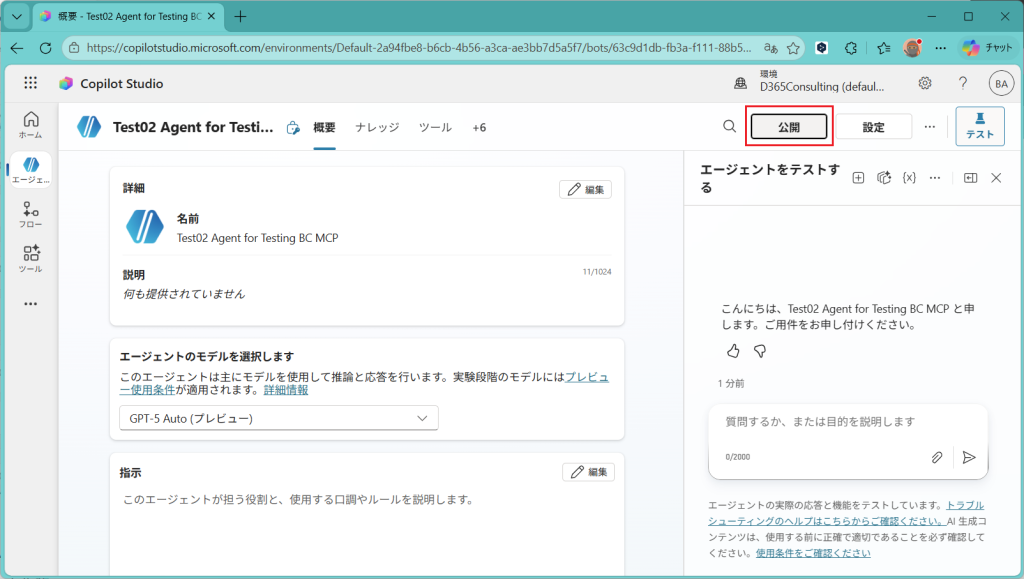Open the ホーム (Home) sidebar icon
The width and height of the screenshot is (1024, 579).
pyautogui.click(x=30, y=124)
